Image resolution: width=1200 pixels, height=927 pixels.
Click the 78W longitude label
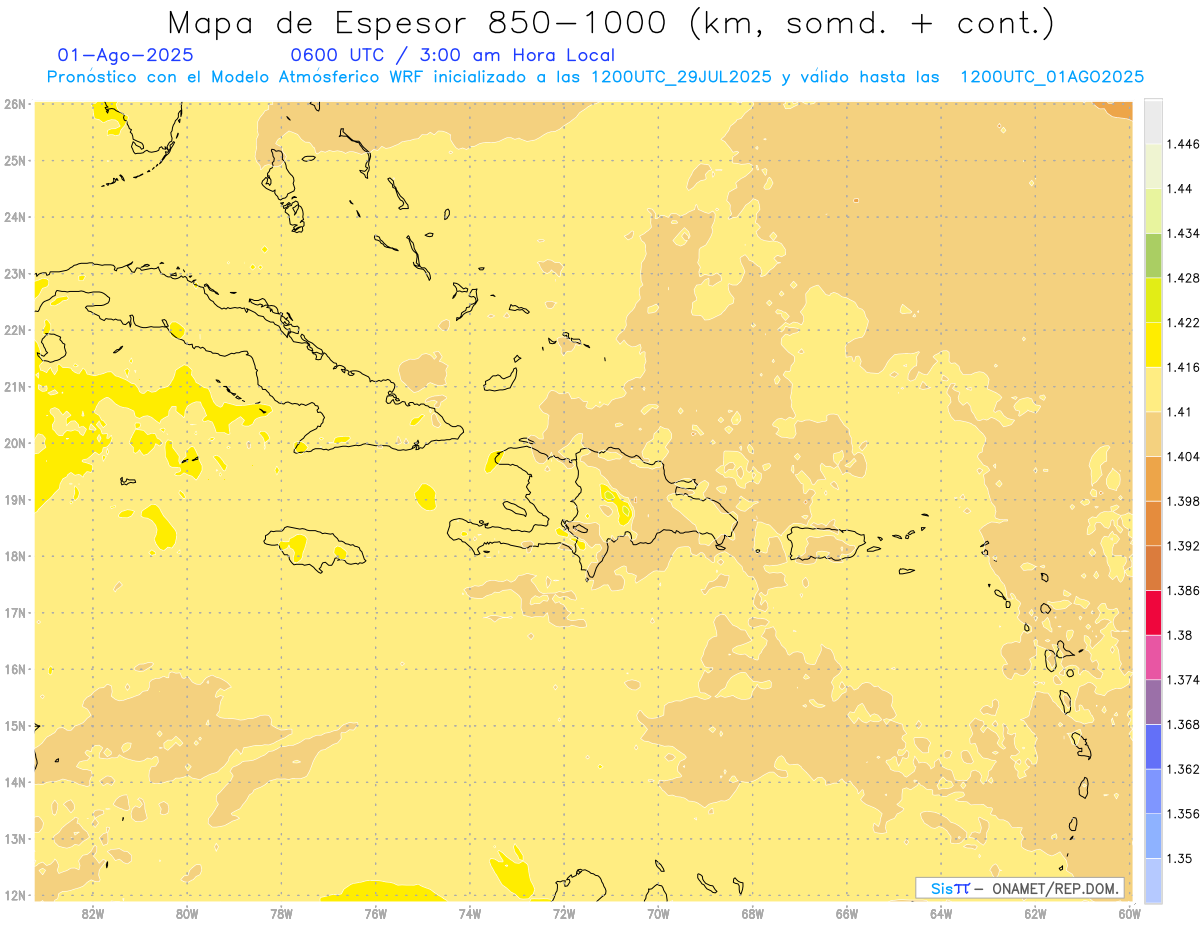click(x=281, y=913)
